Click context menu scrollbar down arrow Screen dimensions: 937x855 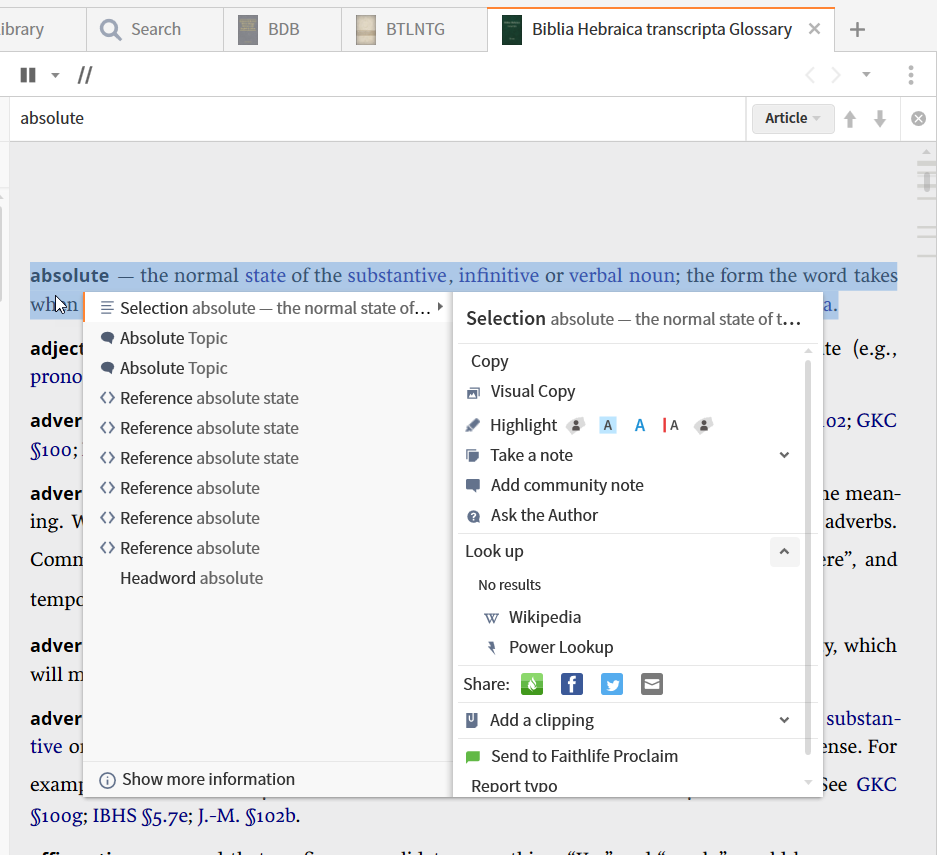808,782
